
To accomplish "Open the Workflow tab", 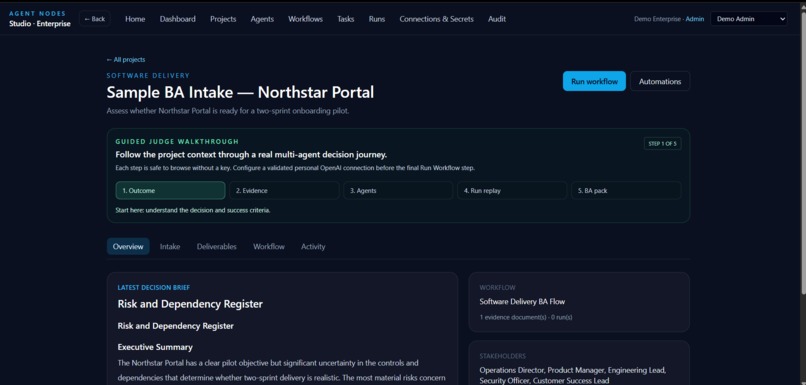I will (x=268, y=246).
